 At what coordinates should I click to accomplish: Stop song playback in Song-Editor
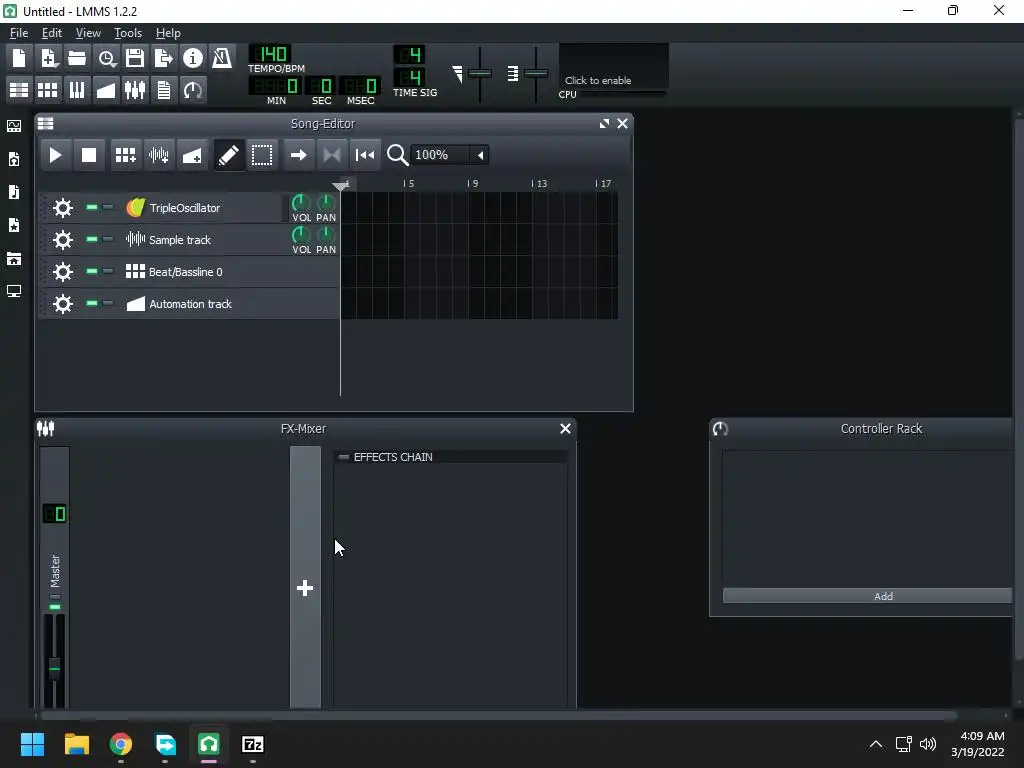click(89, 155)
